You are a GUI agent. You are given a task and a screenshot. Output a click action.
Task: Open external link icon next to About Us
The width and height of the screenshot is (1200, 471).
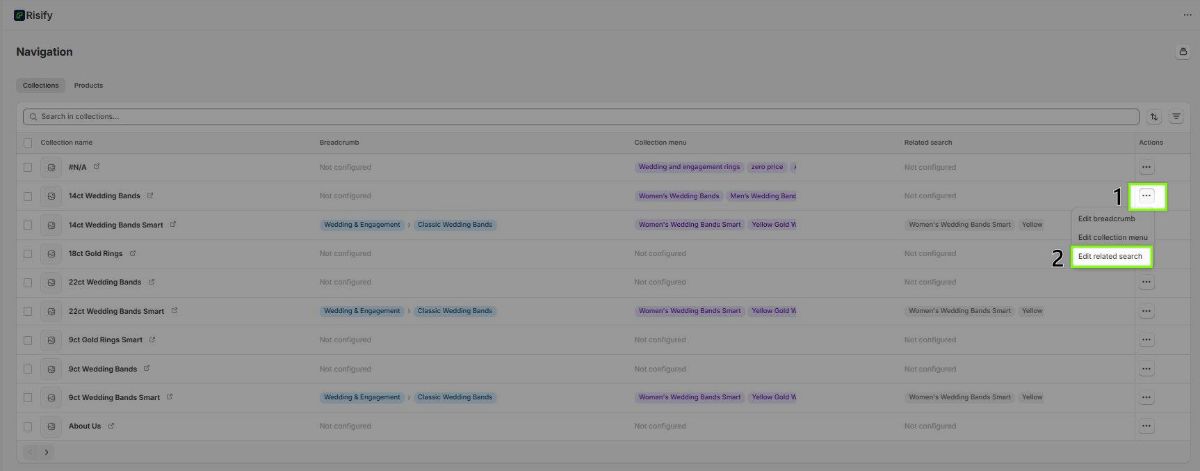pos(111,426)
